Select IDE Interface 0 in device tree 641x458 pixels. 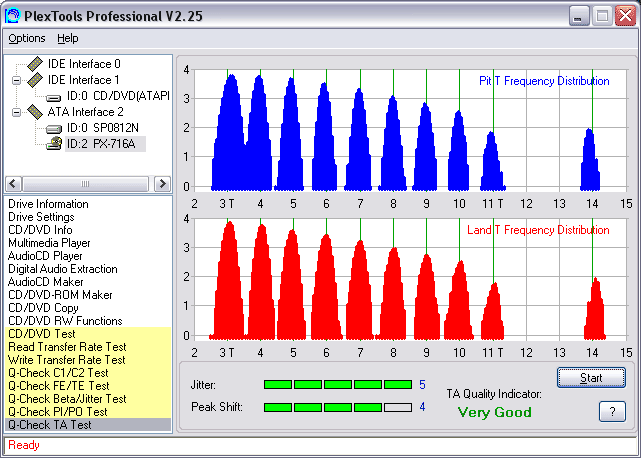pyautogui.click(x=84, y=64)
